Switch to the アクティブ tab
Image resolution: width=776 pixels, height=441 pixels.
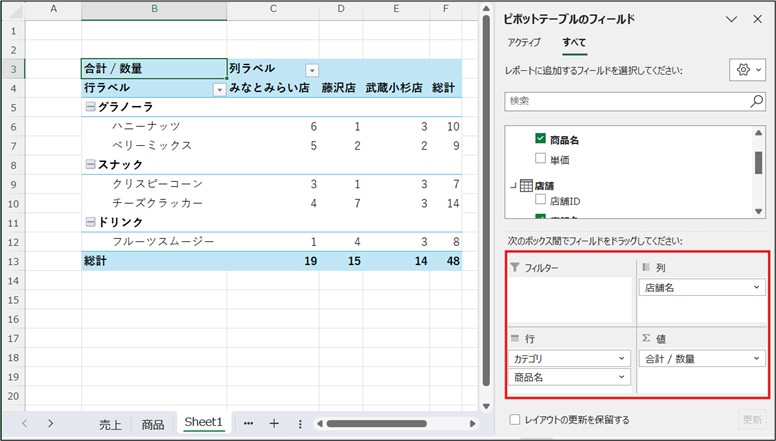524,43
